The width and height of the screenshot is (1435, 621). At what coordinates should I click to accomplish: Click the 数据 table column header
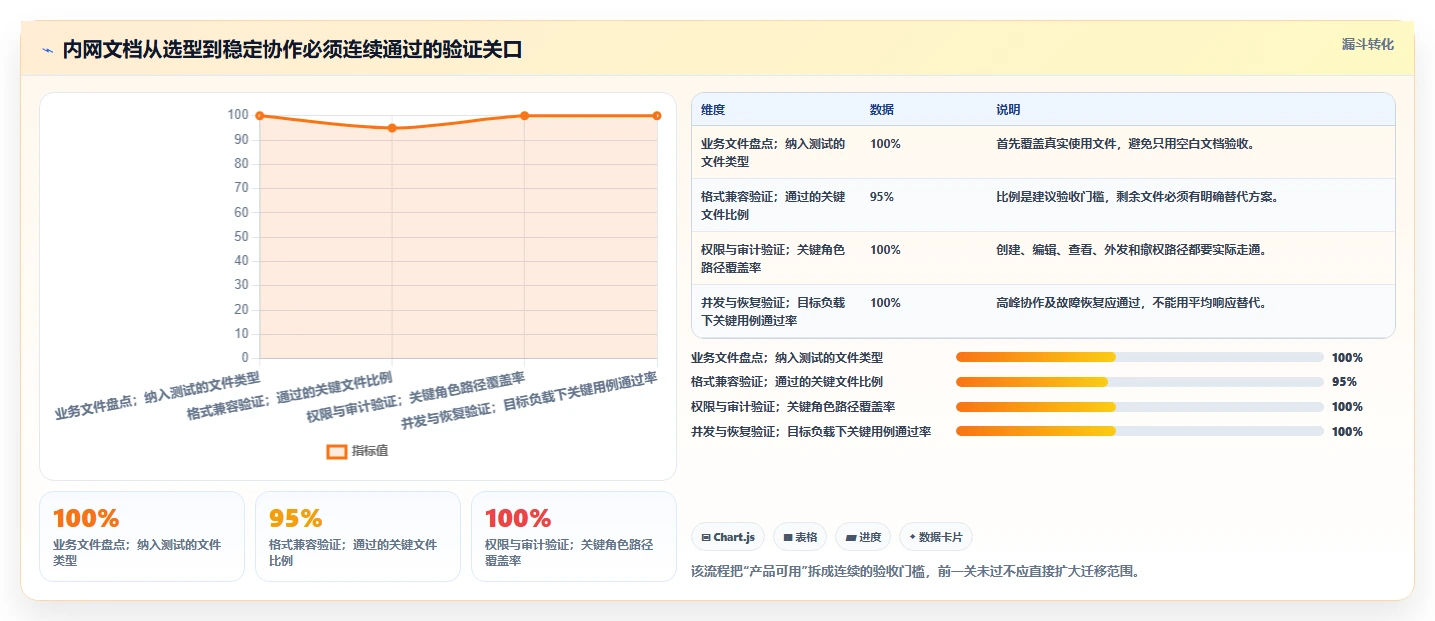(x=882, y=109)
